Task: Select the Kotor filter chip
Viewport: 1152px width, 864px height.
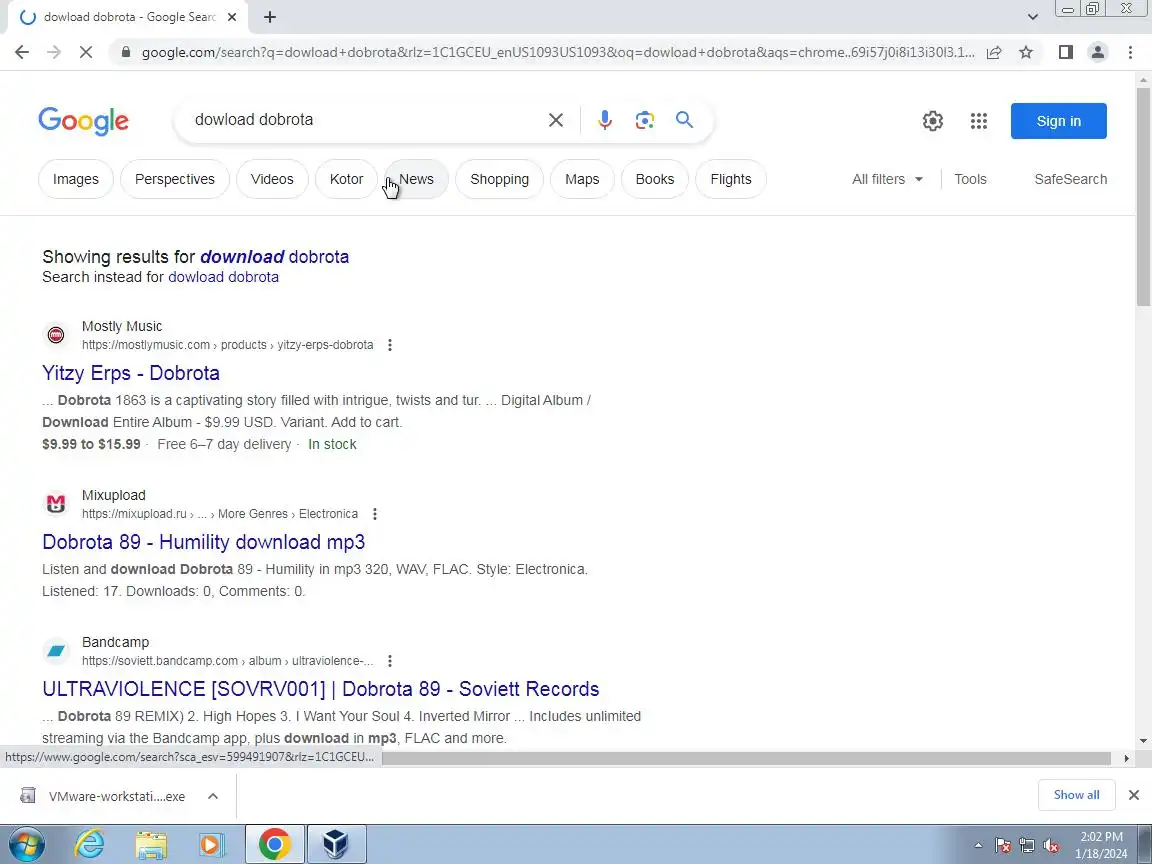Action: 346,179
